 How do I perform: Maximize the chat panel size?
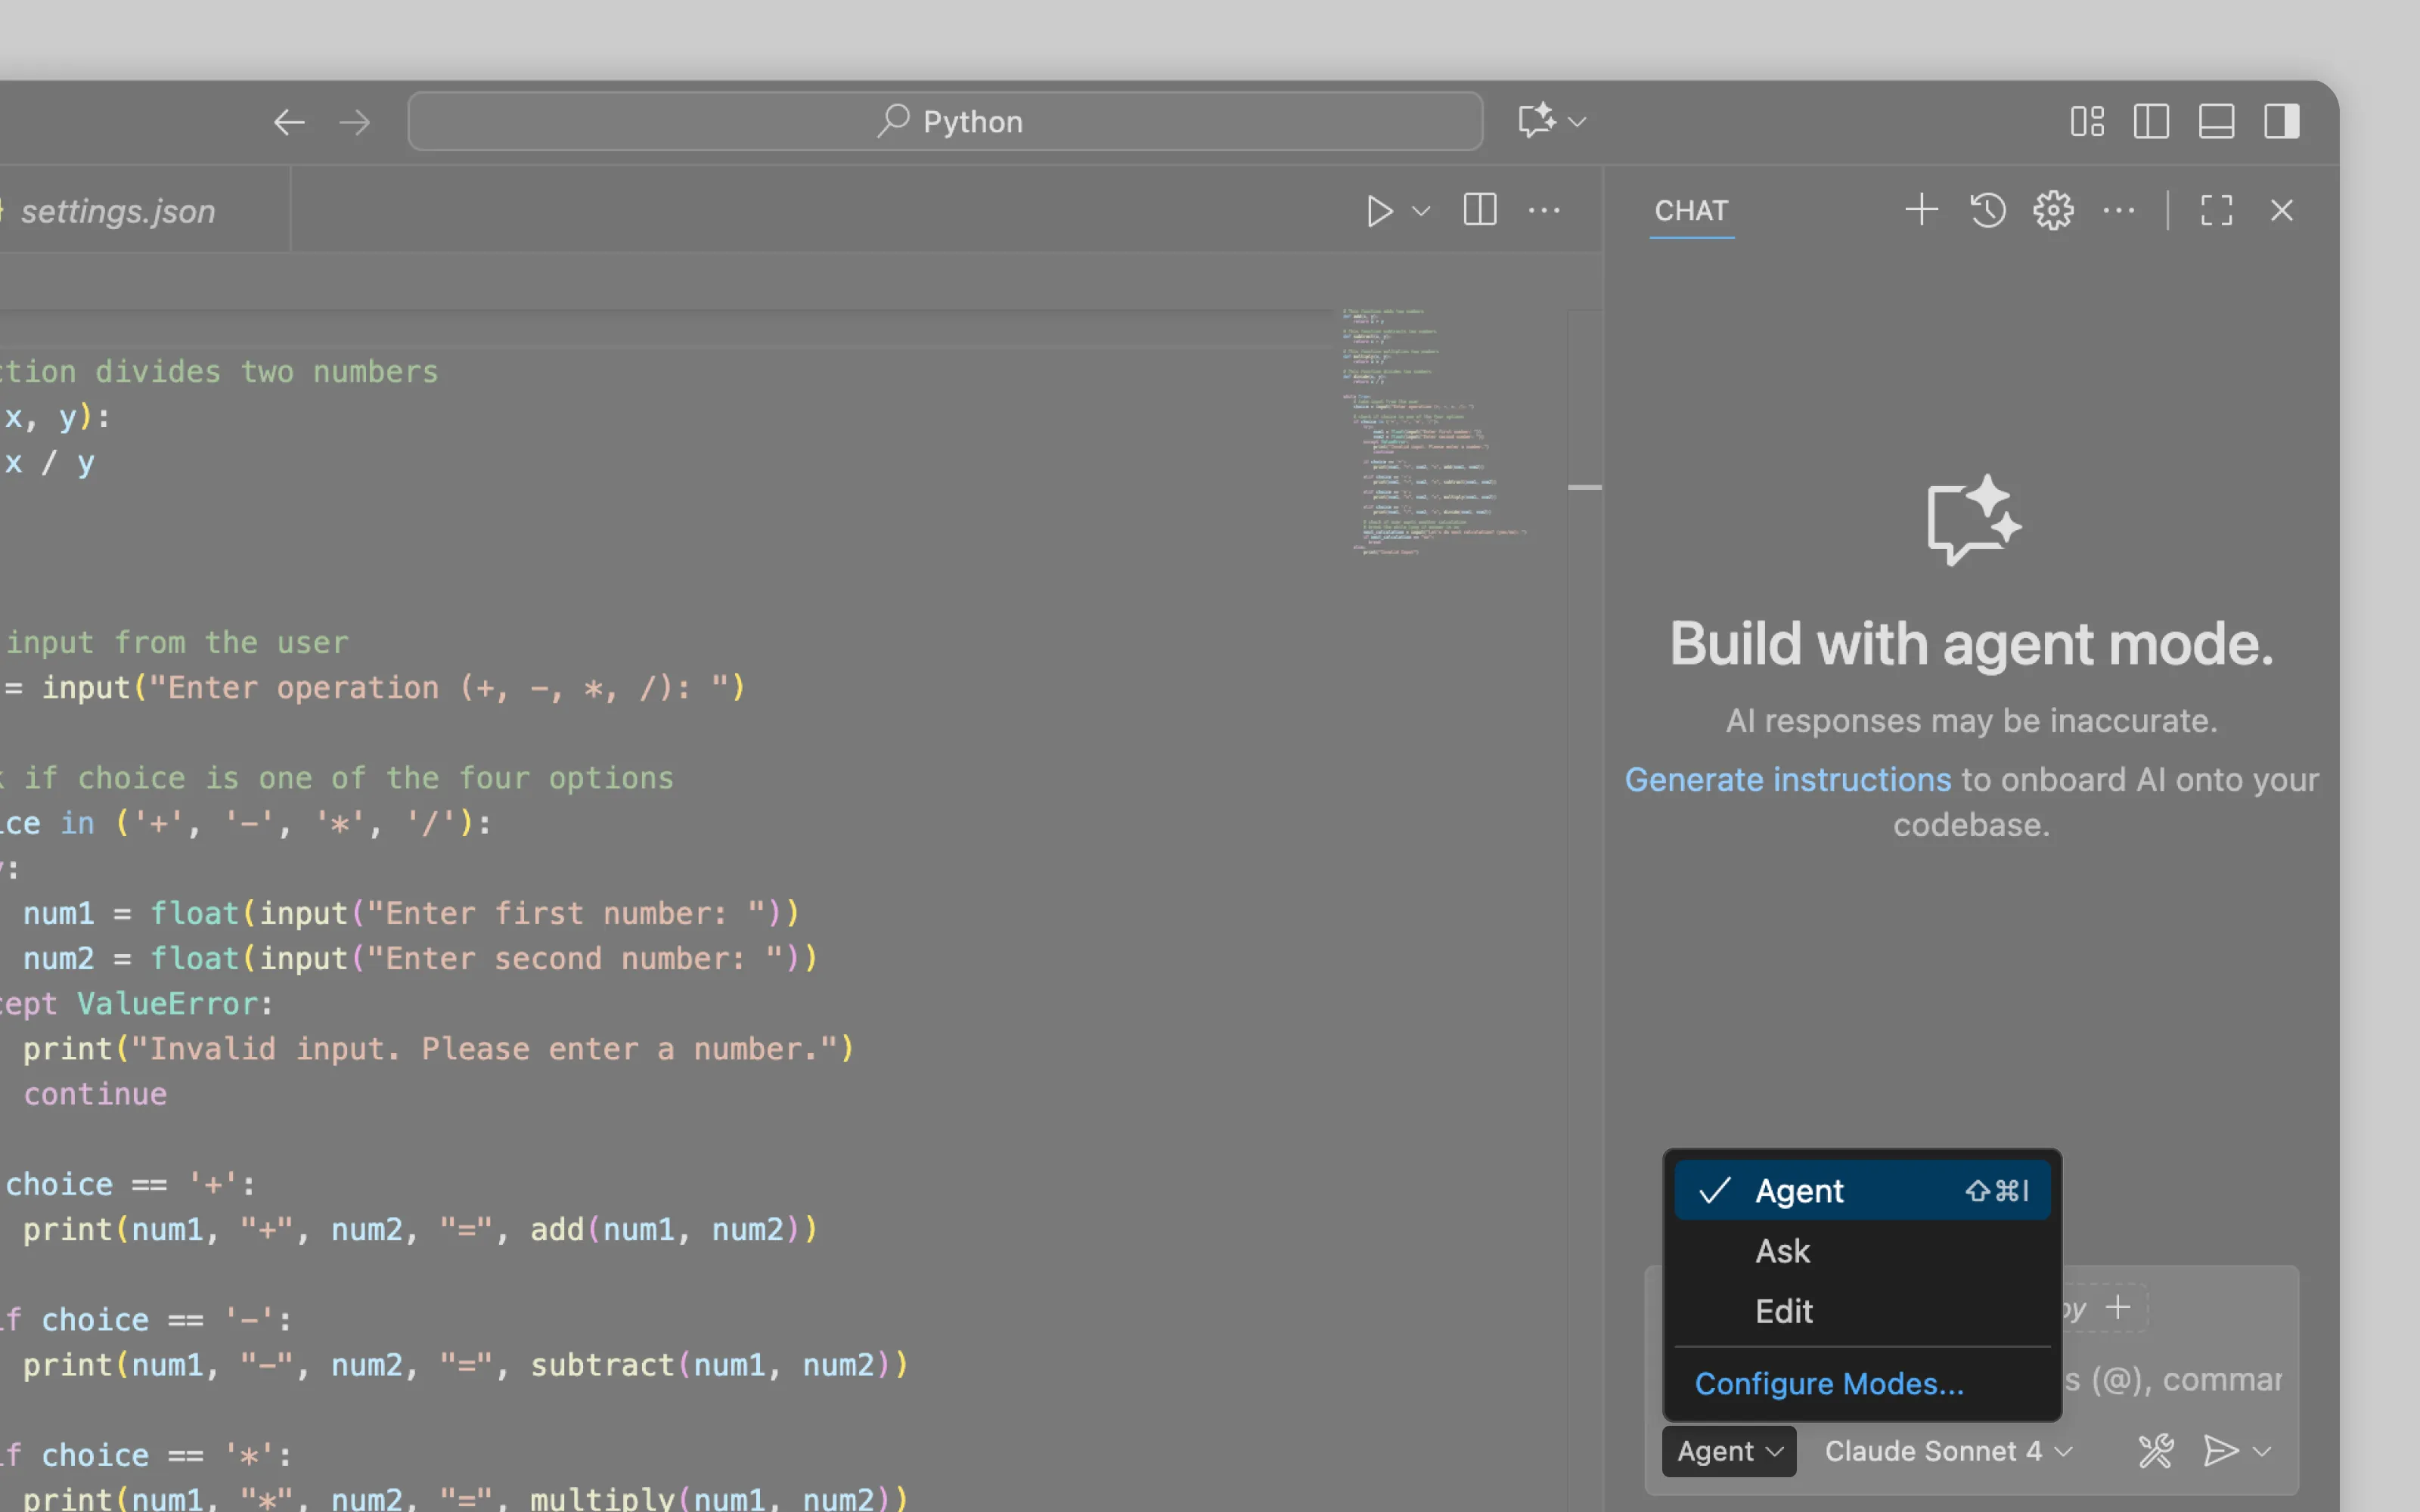click(2216, 210)
